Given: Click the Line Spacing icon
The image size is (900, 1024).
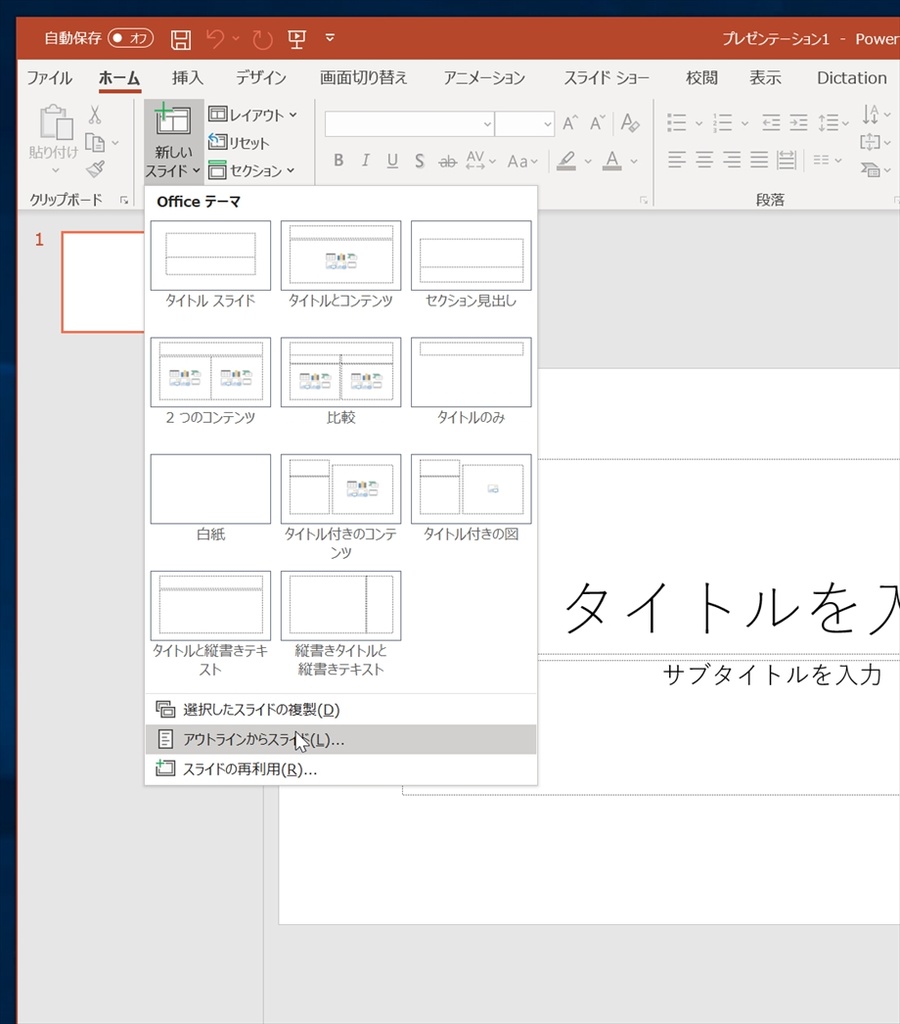Looking at the screenshot, I should point(829,122).
